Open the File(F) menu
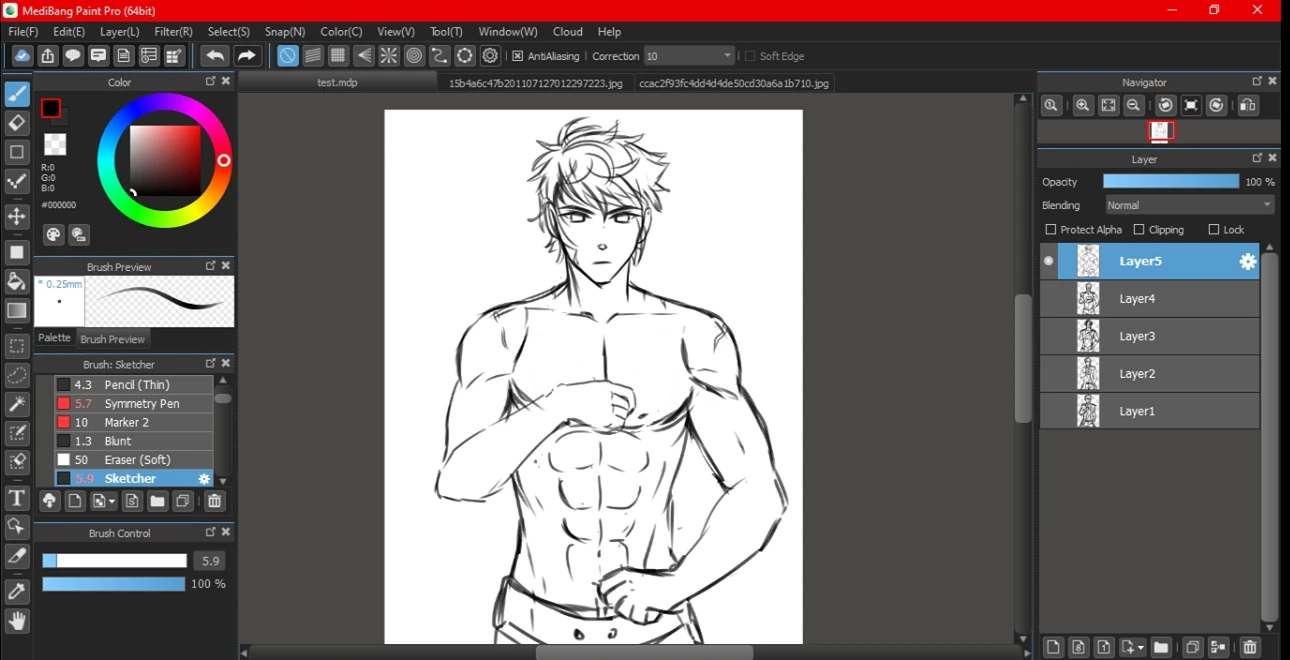The height and width of the screenshot is (660, 1290). click(x=23, y=31)
